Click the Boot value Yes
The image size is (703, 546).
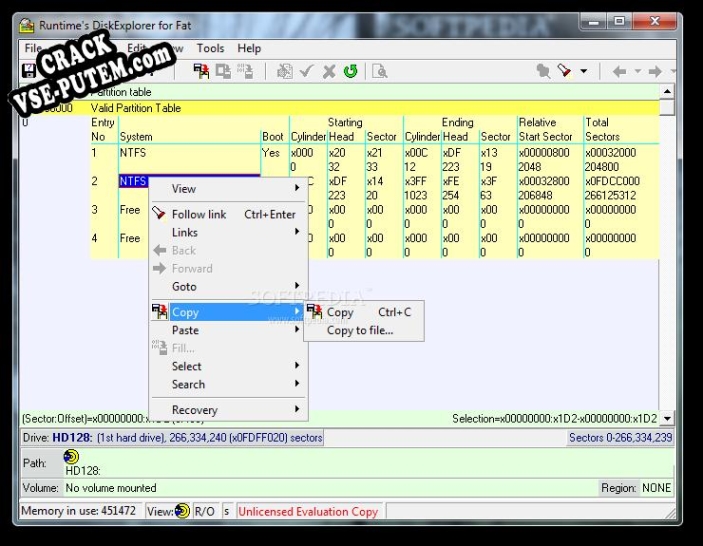point(271,152)
